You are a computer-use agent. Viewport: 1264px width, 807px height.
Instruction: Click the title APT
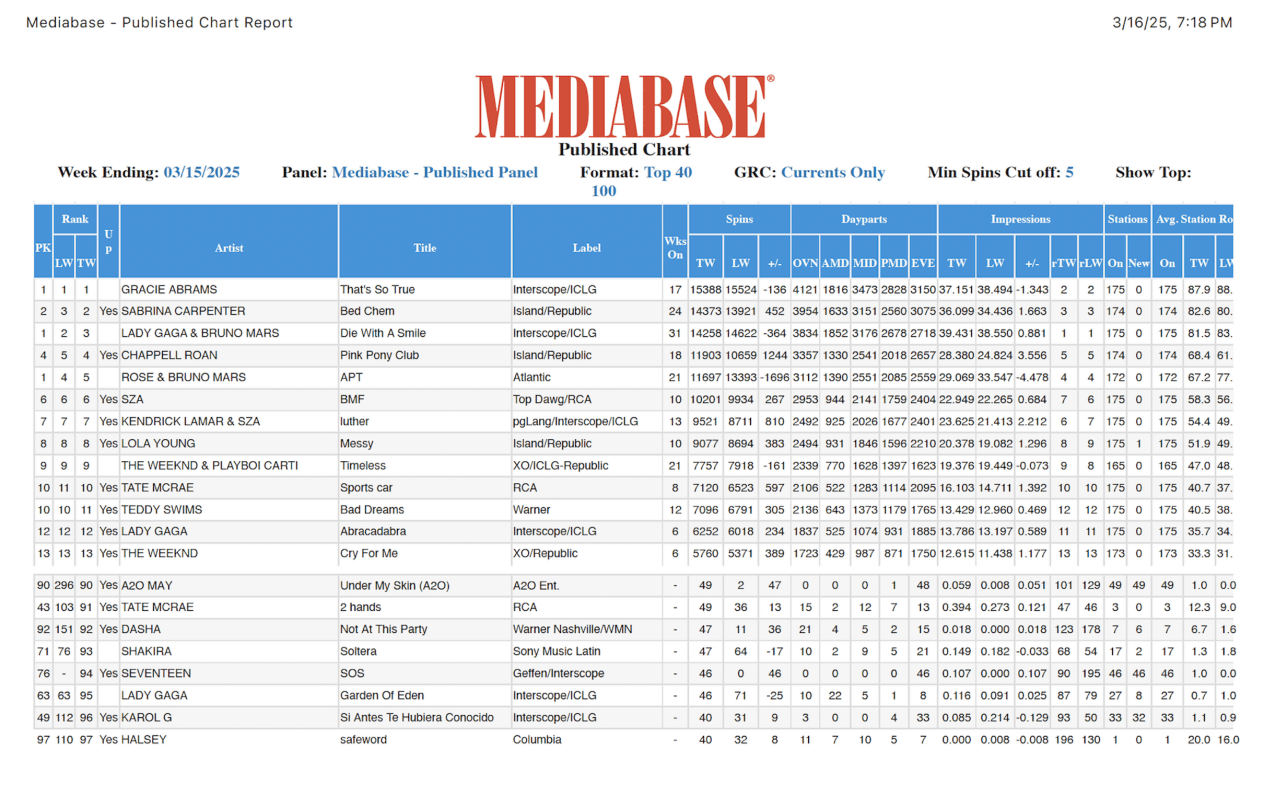tap(351, 378)
